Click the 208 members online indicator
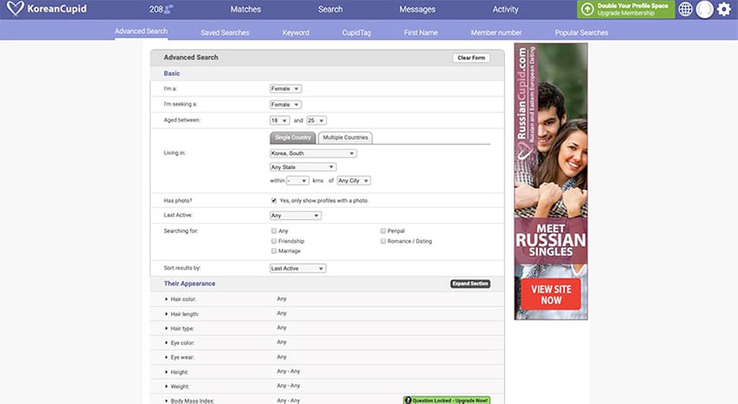738x404 pixels. (161, 9)
